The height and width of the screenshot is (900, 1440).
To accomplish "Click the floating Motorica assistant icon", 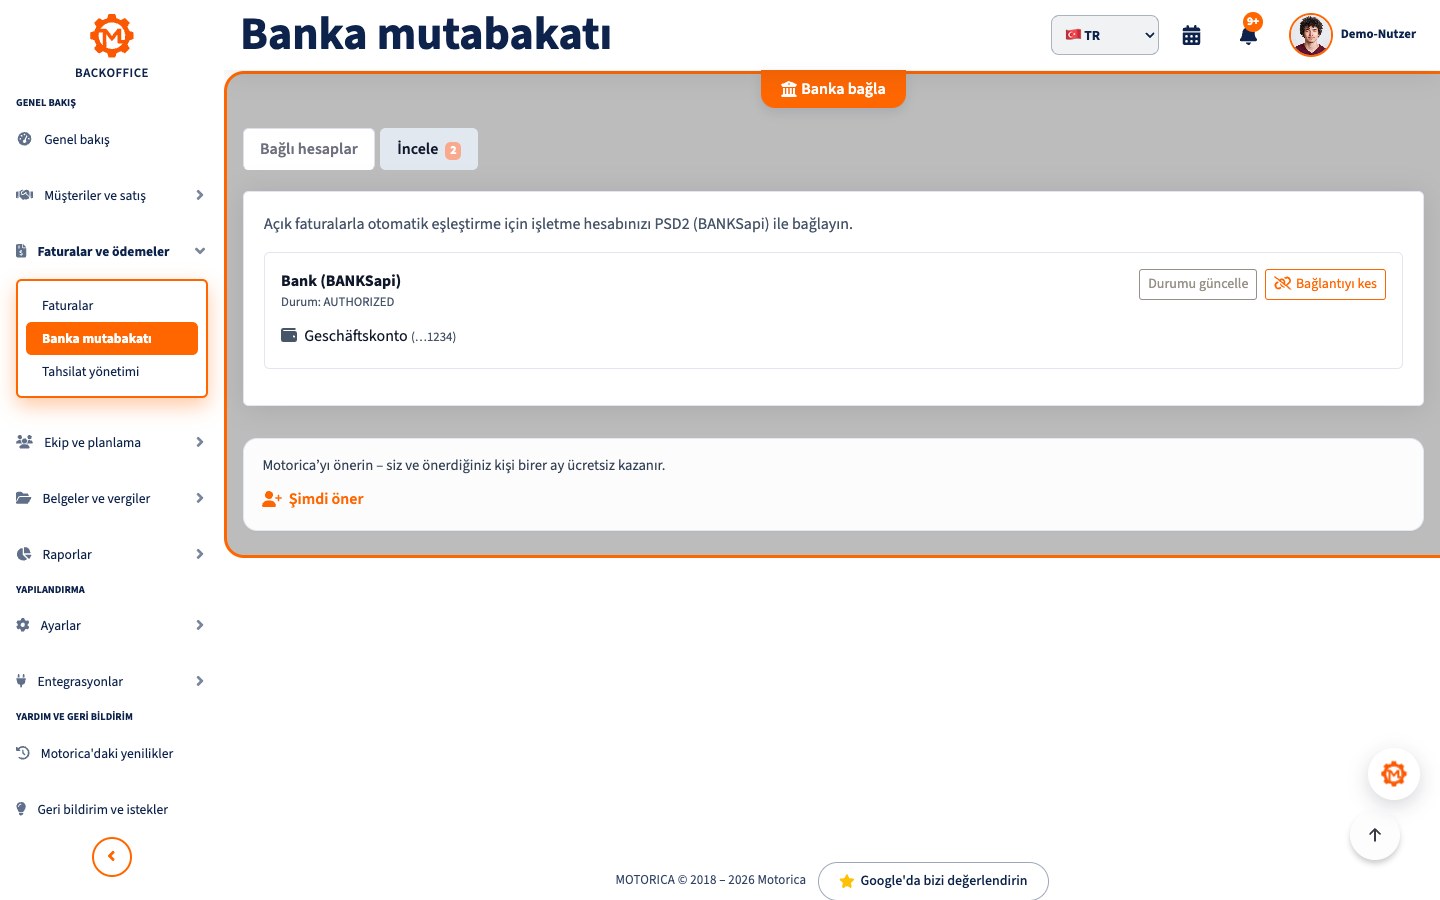I will [x=1394, y=774].
